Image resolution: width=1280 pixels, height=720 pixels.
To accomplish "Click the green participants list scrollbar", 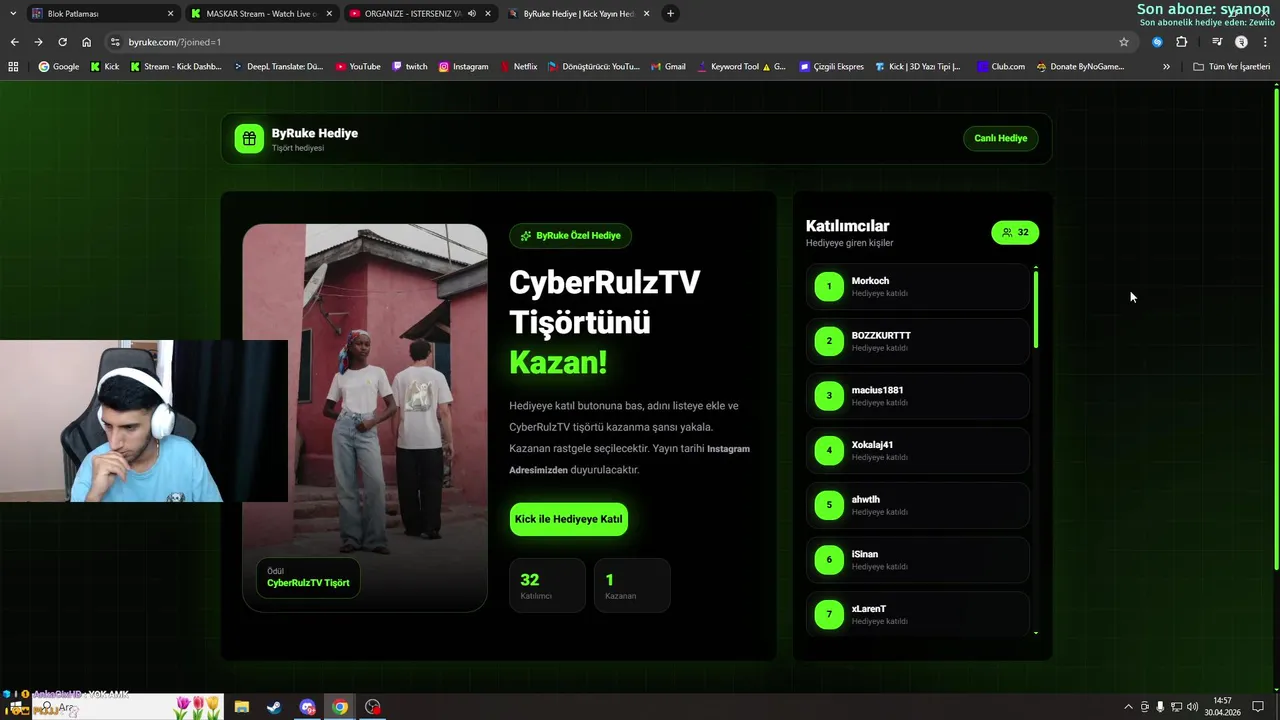I will [x=1036, y=309].
